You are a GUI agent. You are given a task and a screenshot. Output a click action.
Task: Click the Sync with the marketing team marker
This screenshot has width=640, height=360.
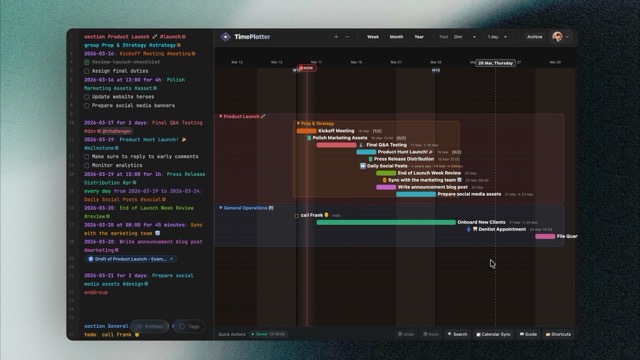click(x=384, y=180)
